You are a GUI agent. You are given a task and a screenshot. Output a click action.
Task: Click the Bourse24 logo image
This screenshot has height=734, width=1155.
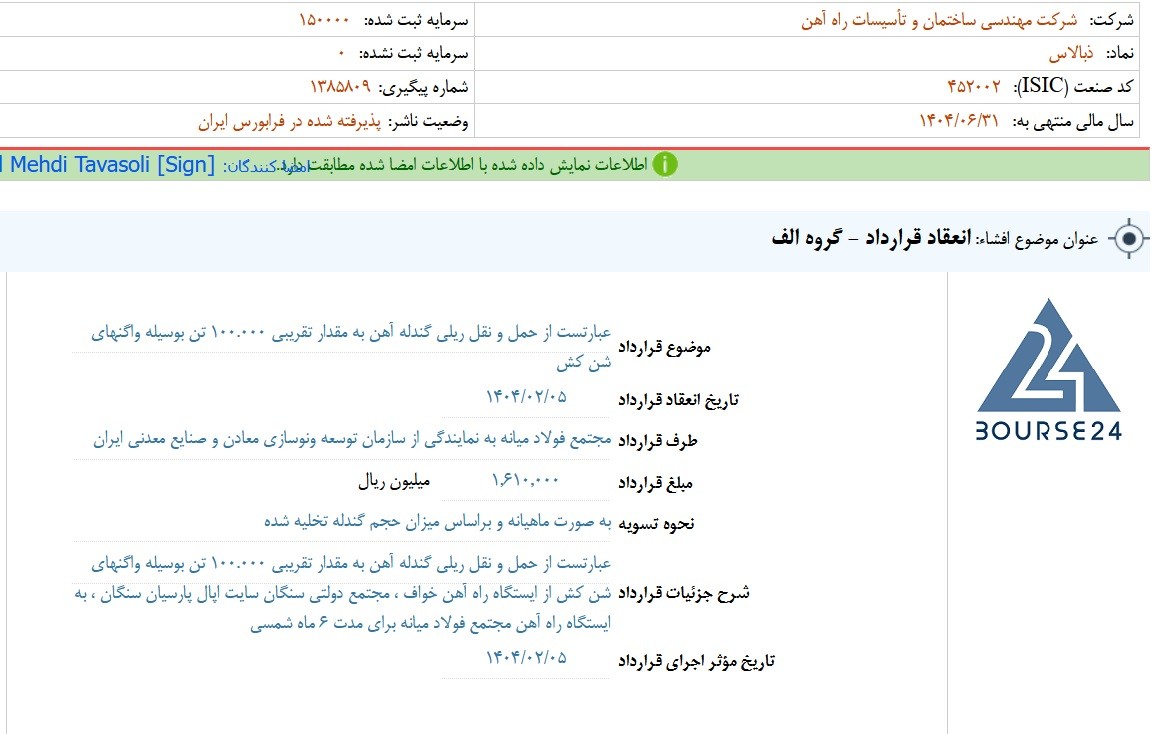1048,370
